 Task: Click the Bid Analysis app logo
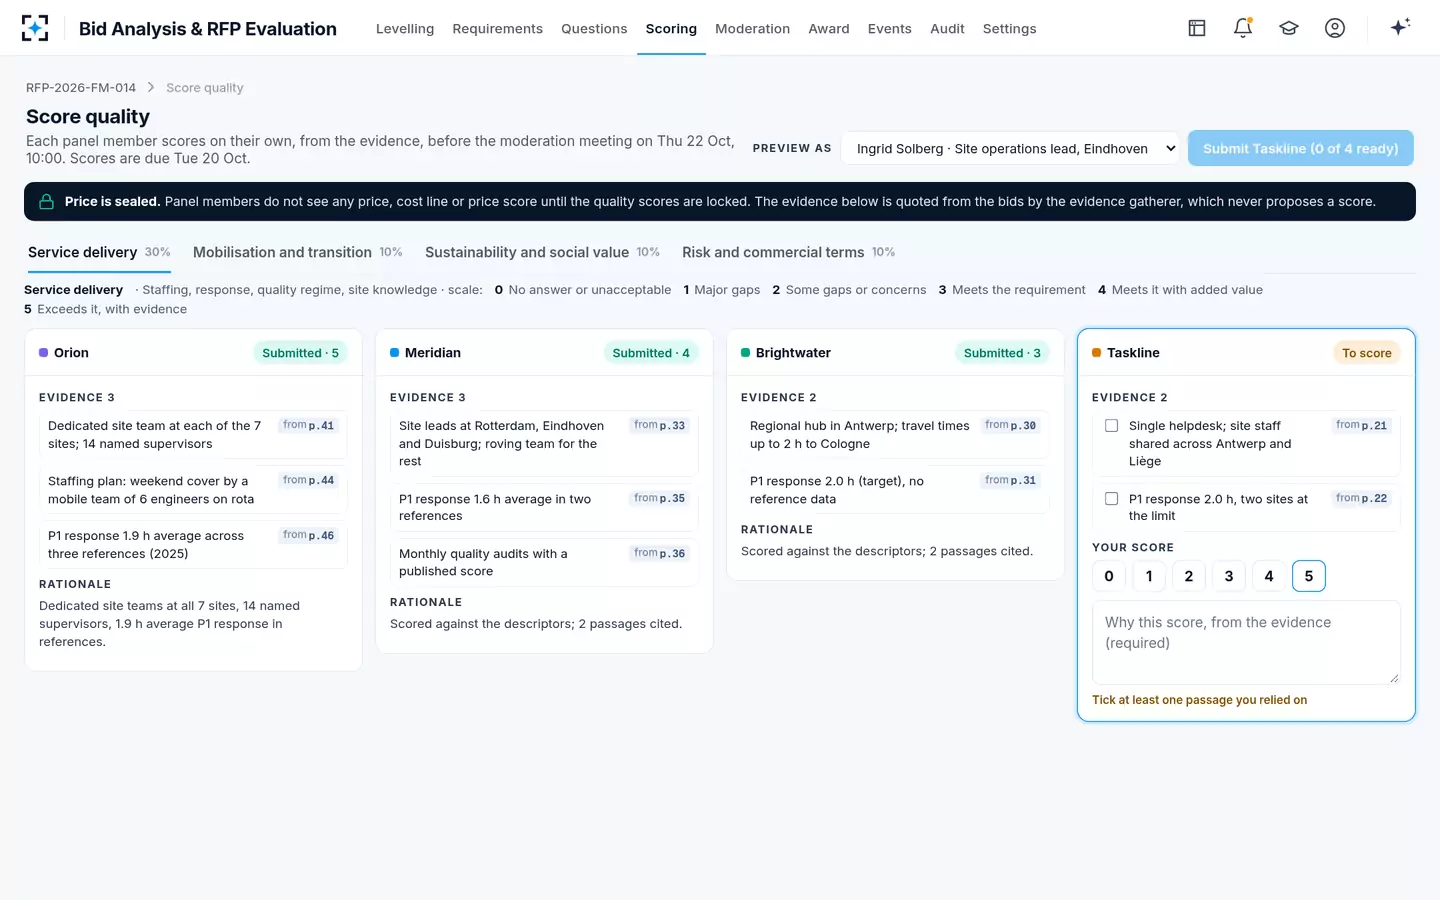click(x=35, y=28)
